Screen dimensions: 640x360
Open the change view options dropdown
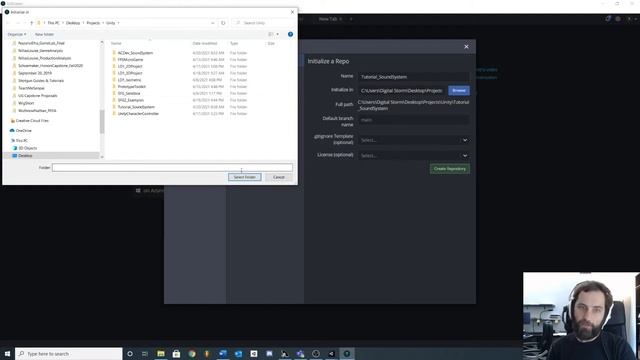pyautogui.click(x=278, y=34)
